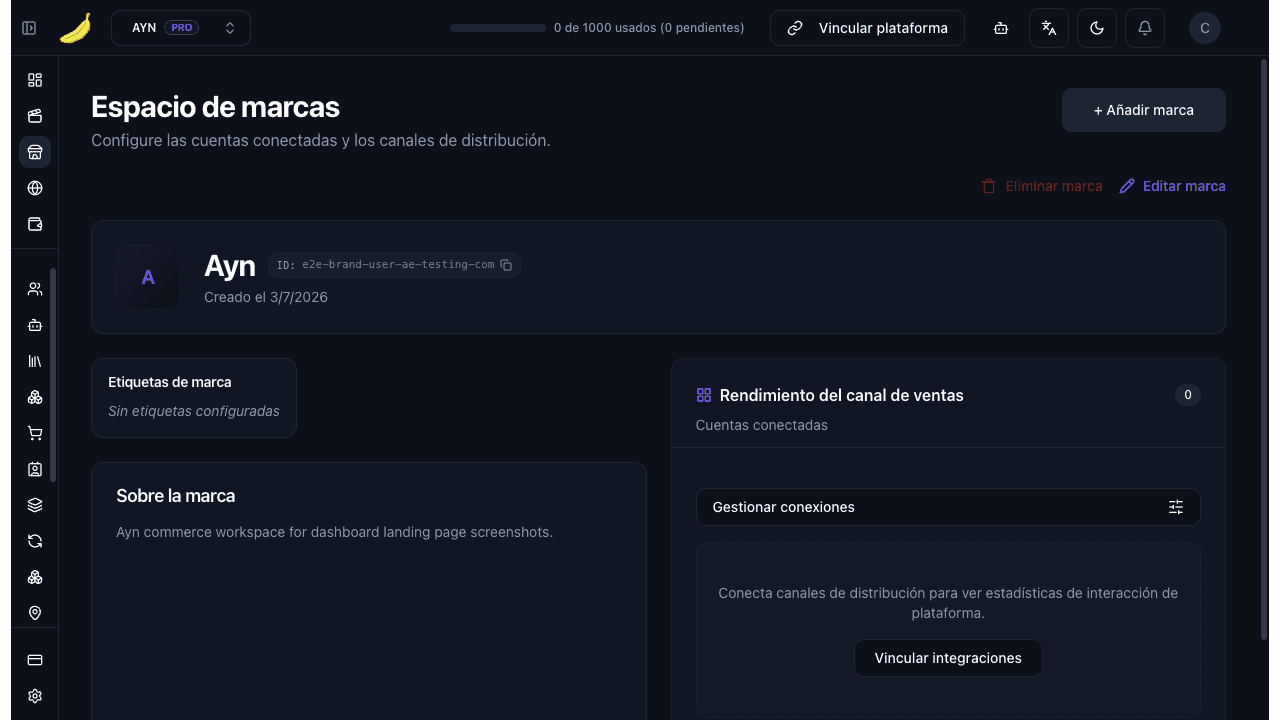Viewport: 1280px width, 720px height.
Task: Click the Vincular integraciones button
Action: 948,658
